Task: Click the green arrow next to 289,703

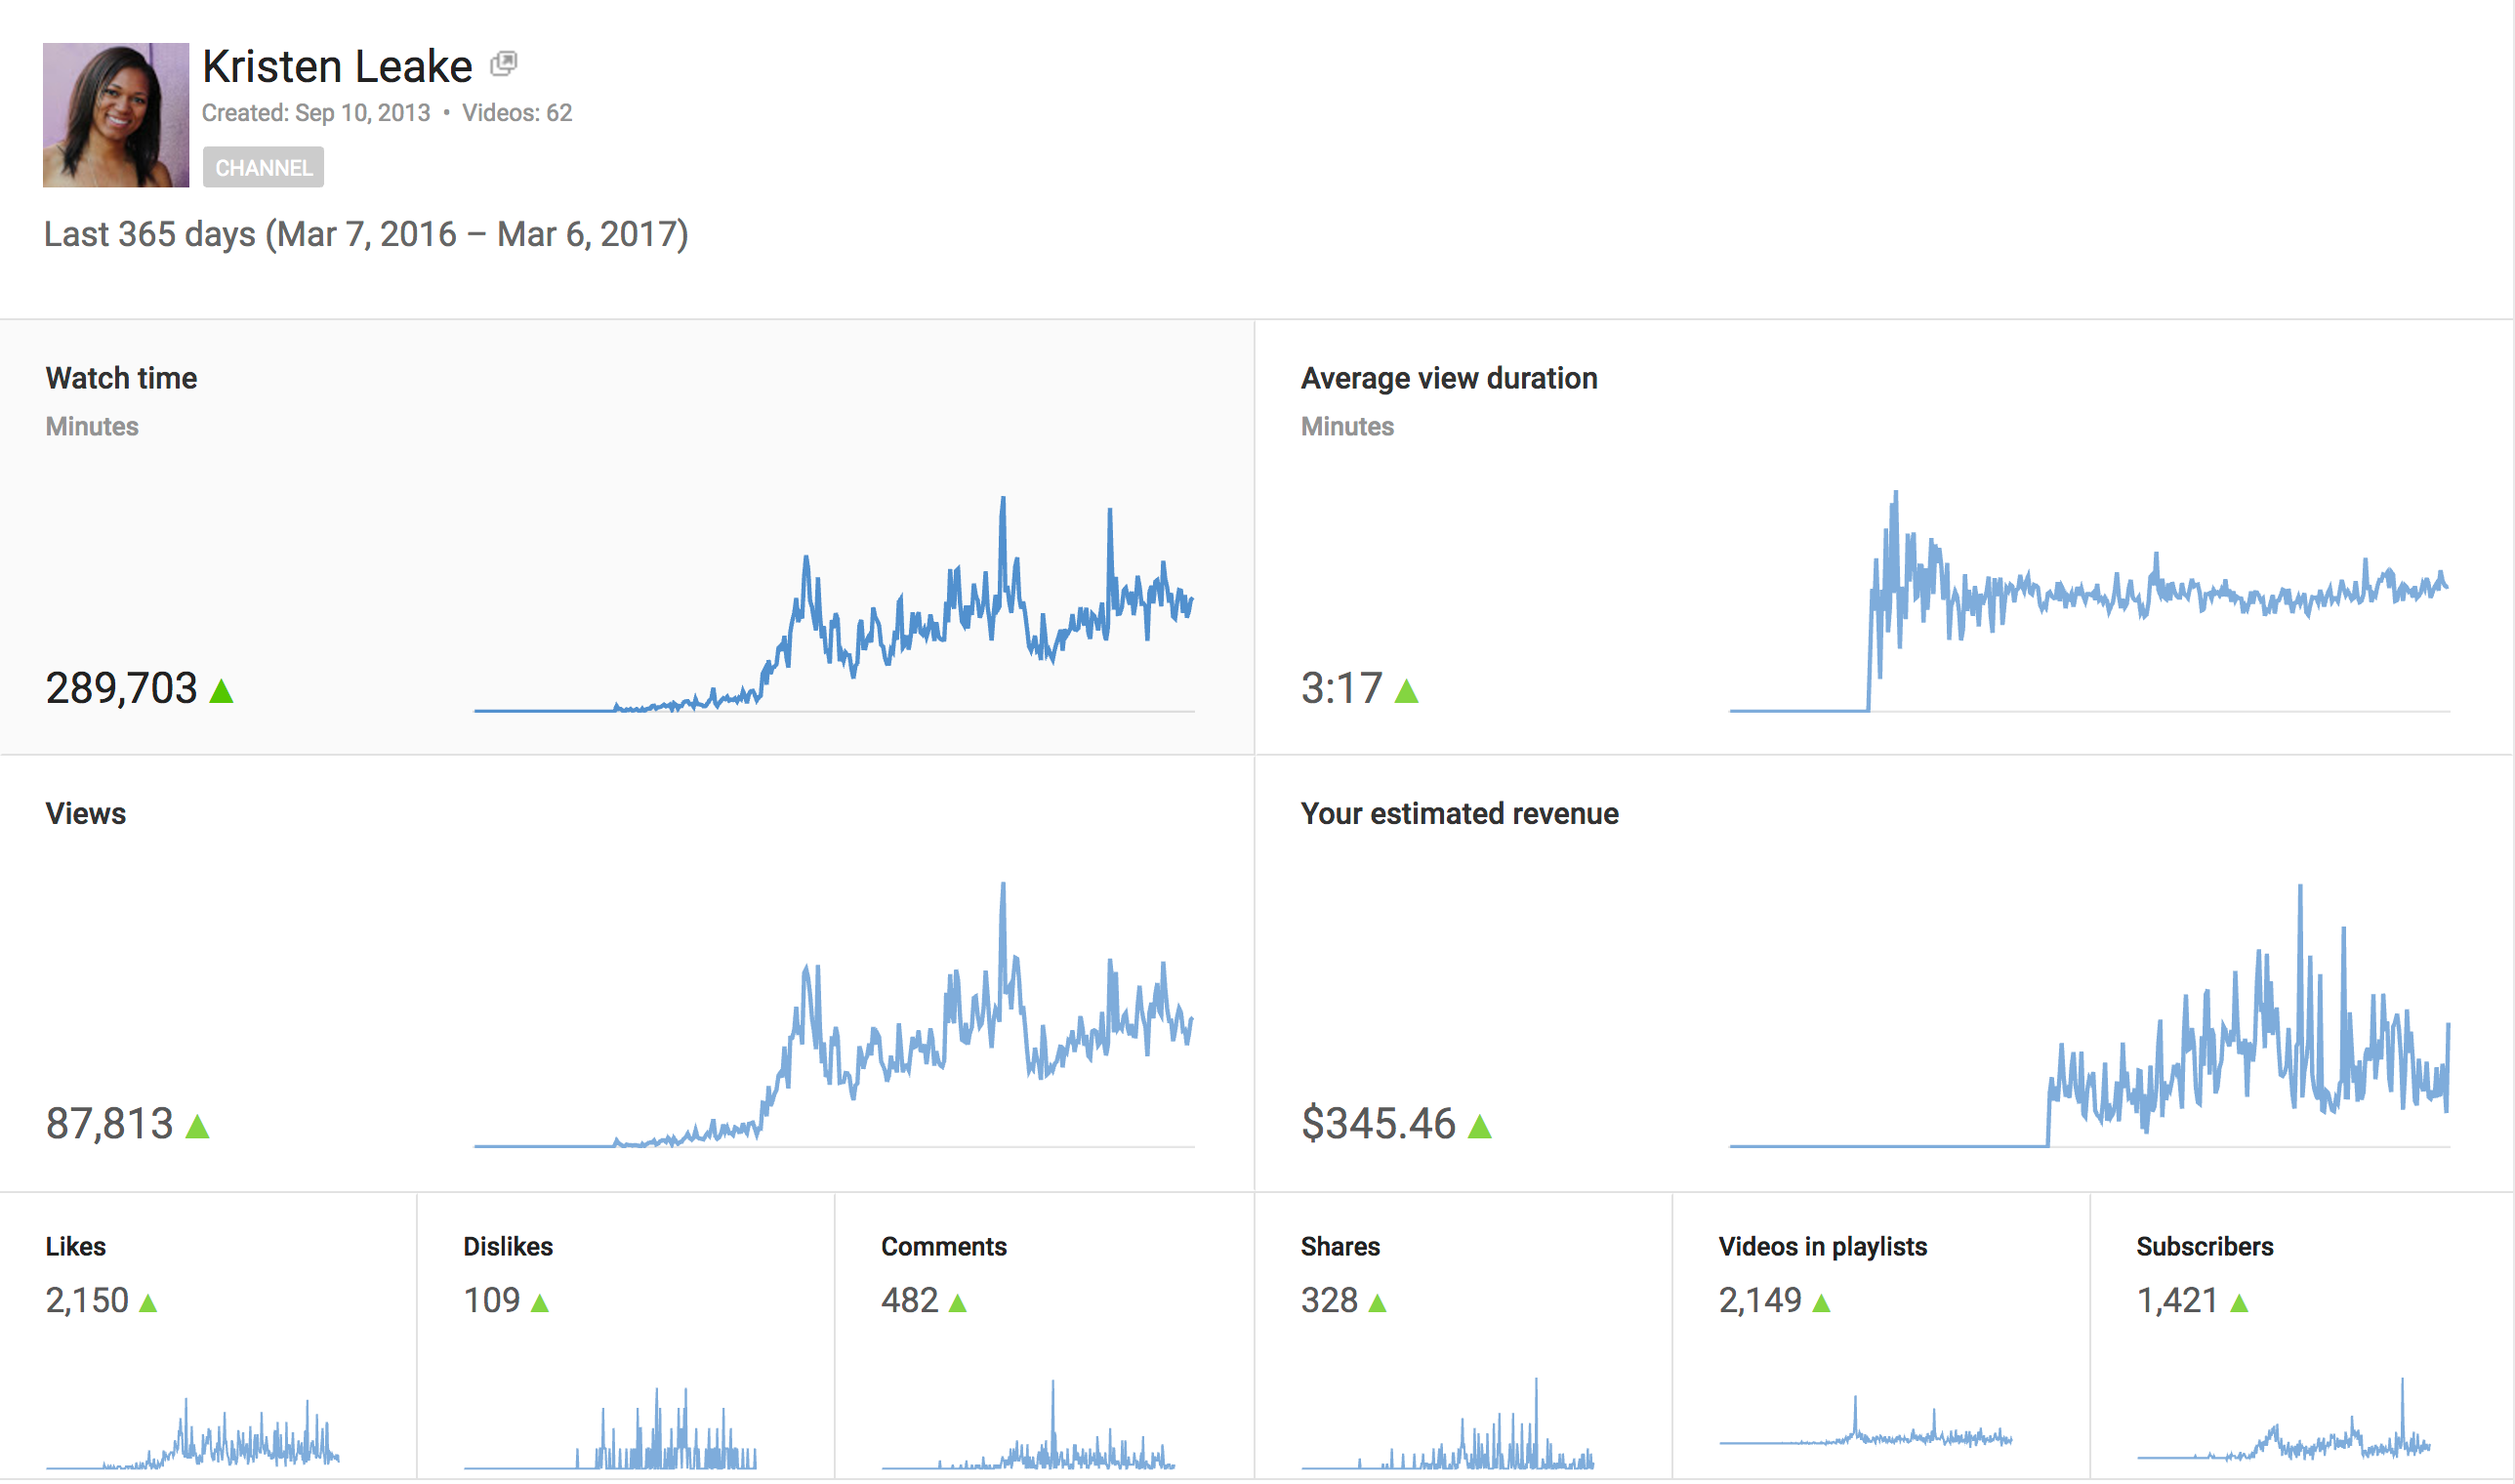Action: [x=222, y=690]
